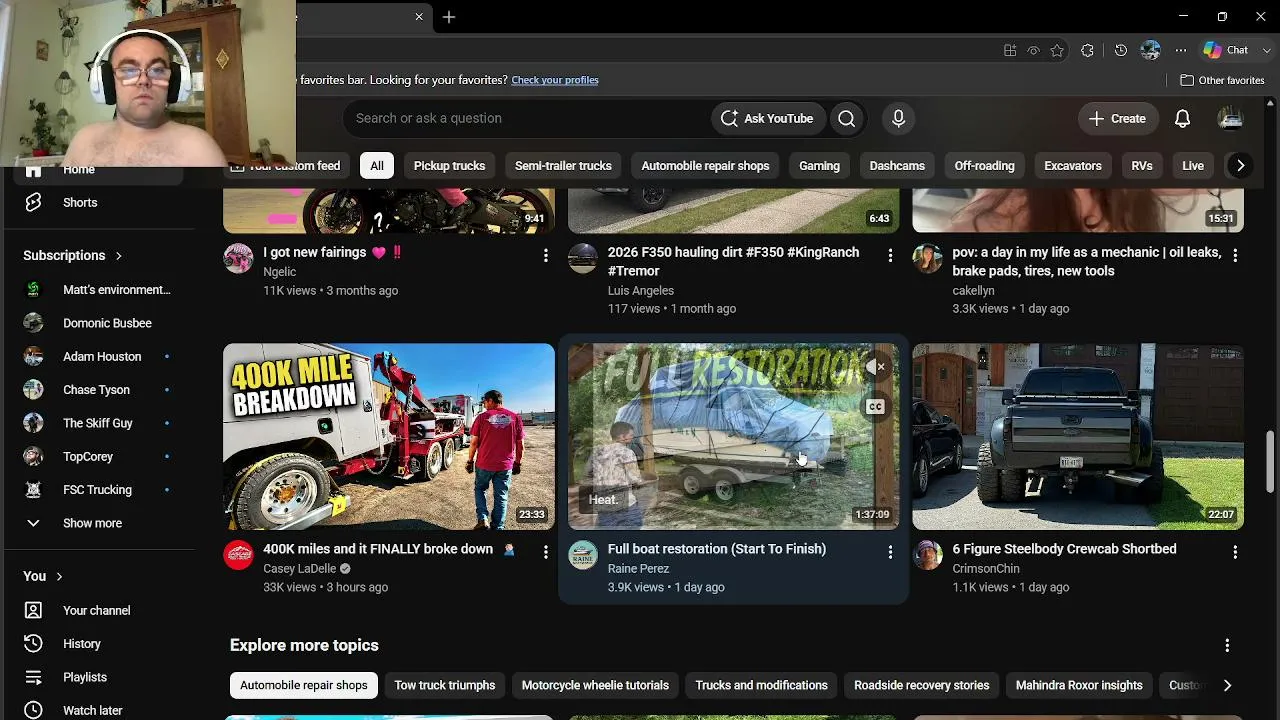The width and height of the screenshot is (1280, 720).
Task: Open the tracking prevention eye icon
Action: [x=1034, y=50]
